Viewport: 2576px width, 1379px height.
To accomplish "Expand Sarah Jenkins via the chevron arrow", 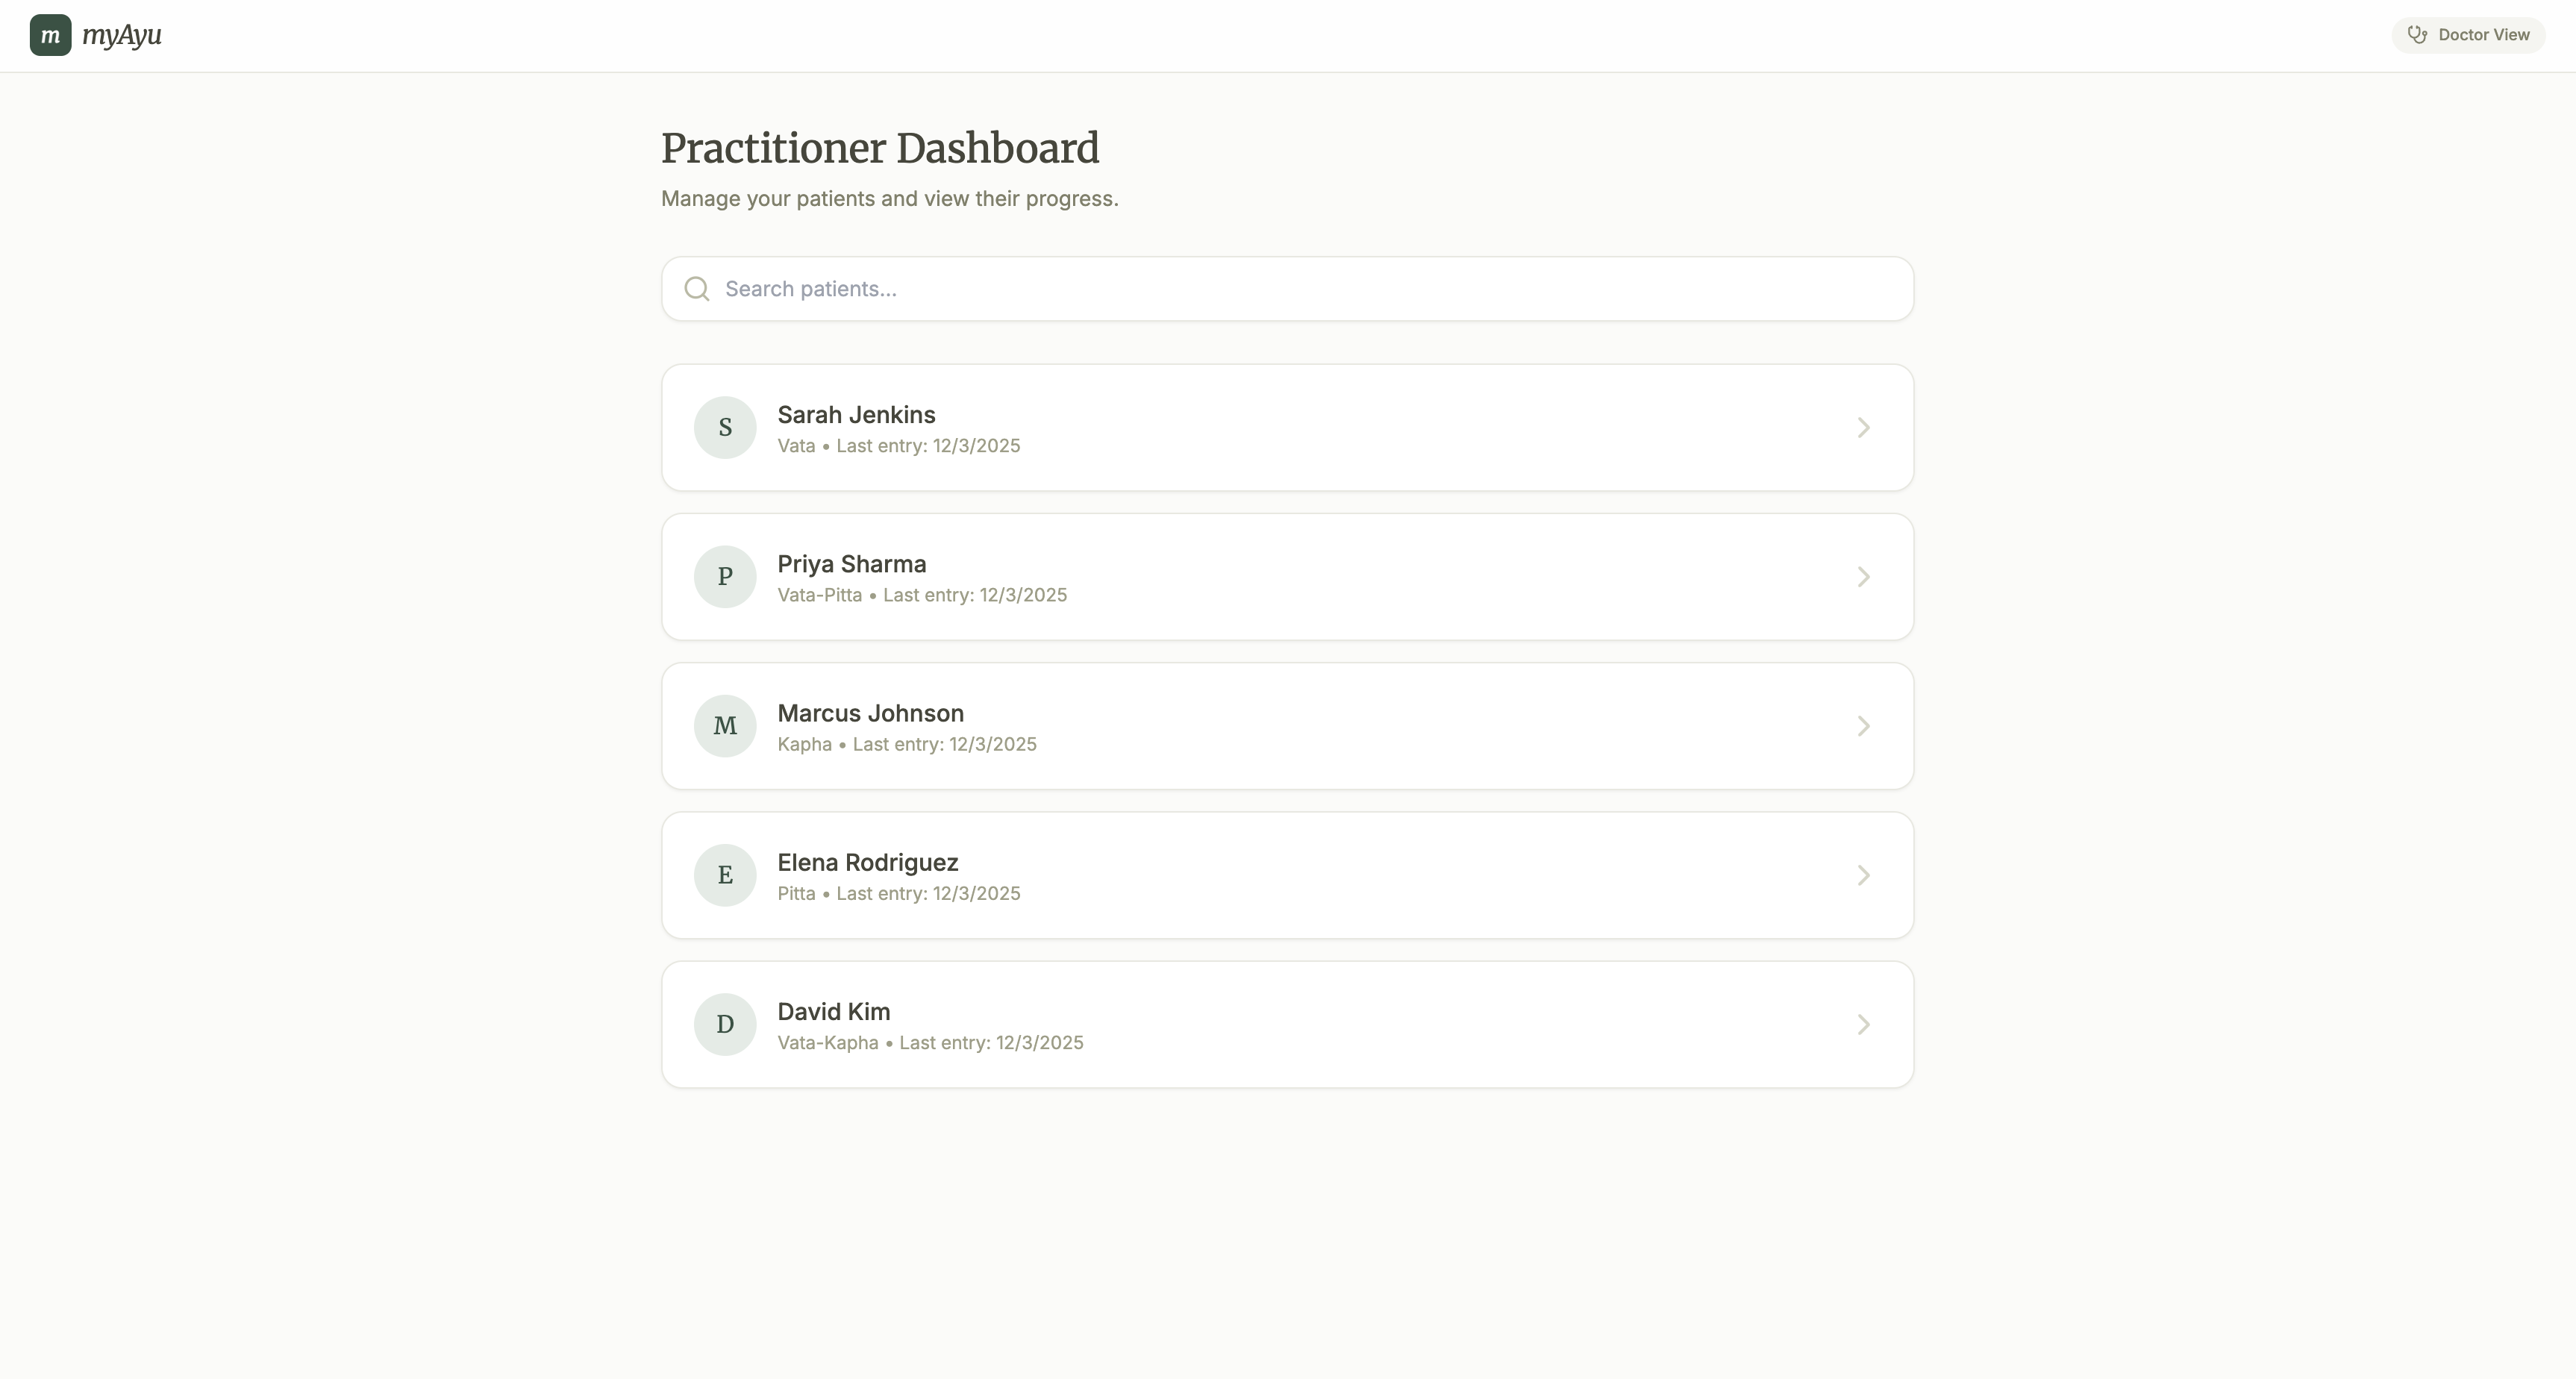I will [1863, 428].
